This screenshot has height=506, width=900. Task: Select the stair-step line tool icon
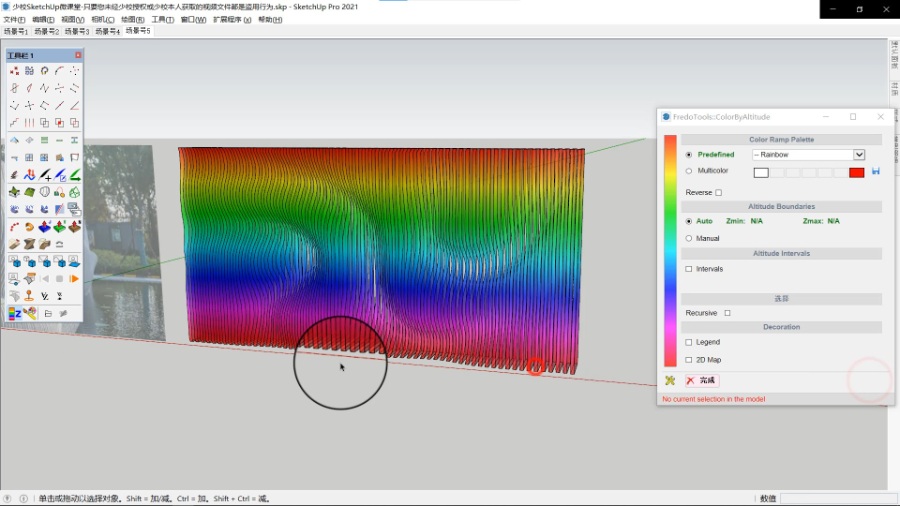point(14,123)
